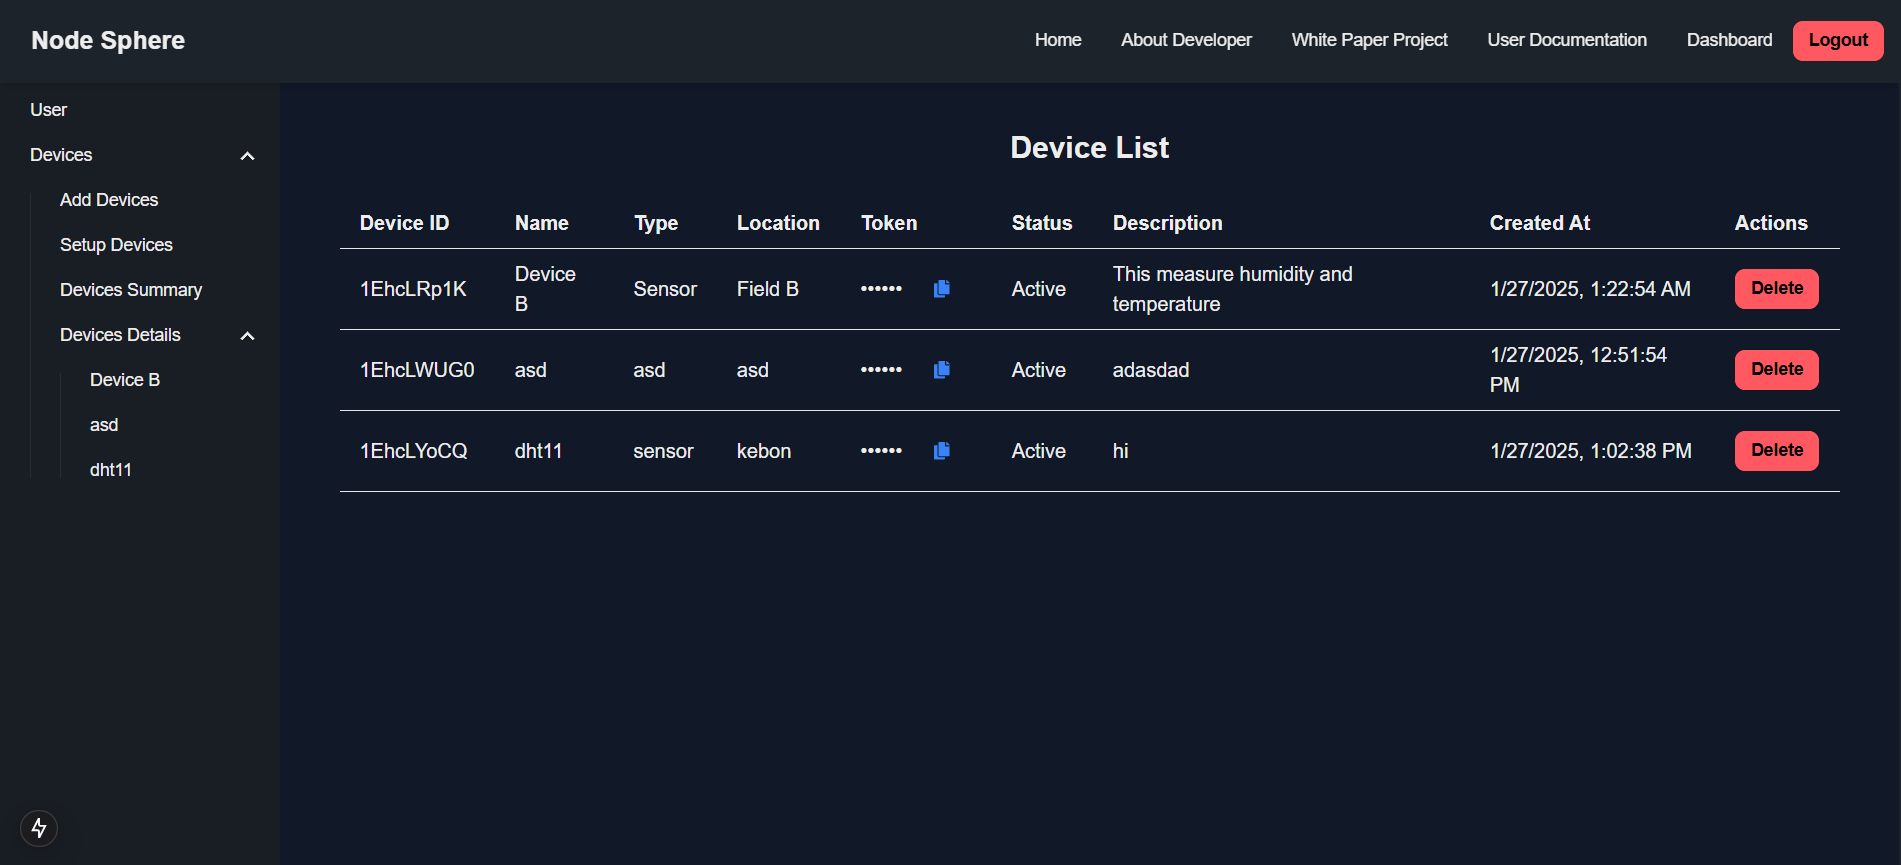Click the Node Sphere logo title
The image size is (1901, 865).
[108, 41]
